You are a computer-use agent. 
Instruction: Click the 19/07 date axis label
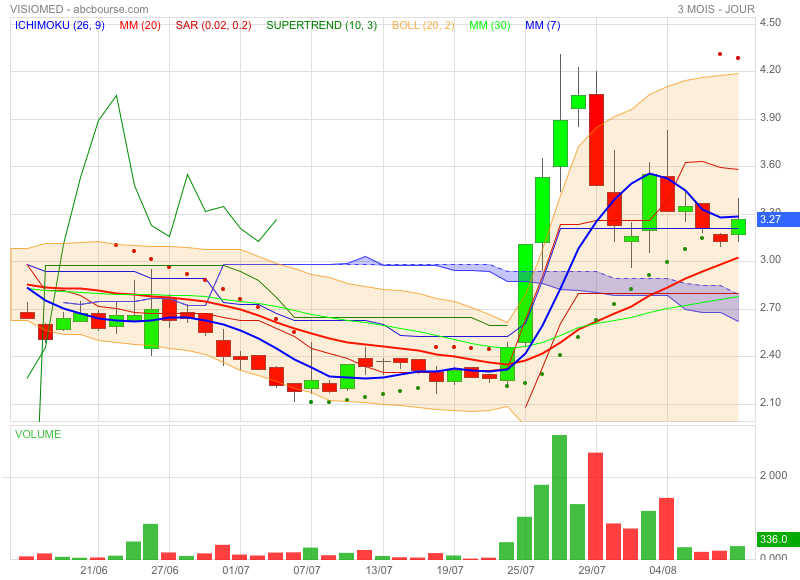[450, 570]
